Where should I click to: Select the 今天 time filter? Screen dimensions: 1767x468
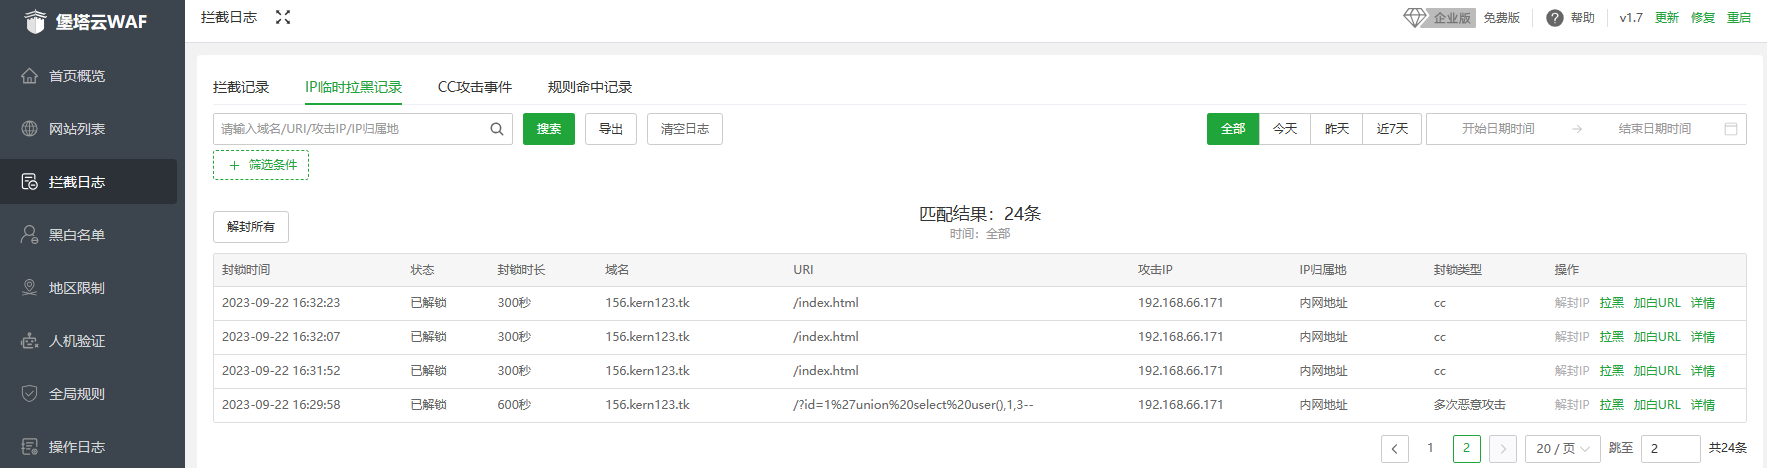pos(1285,129)
